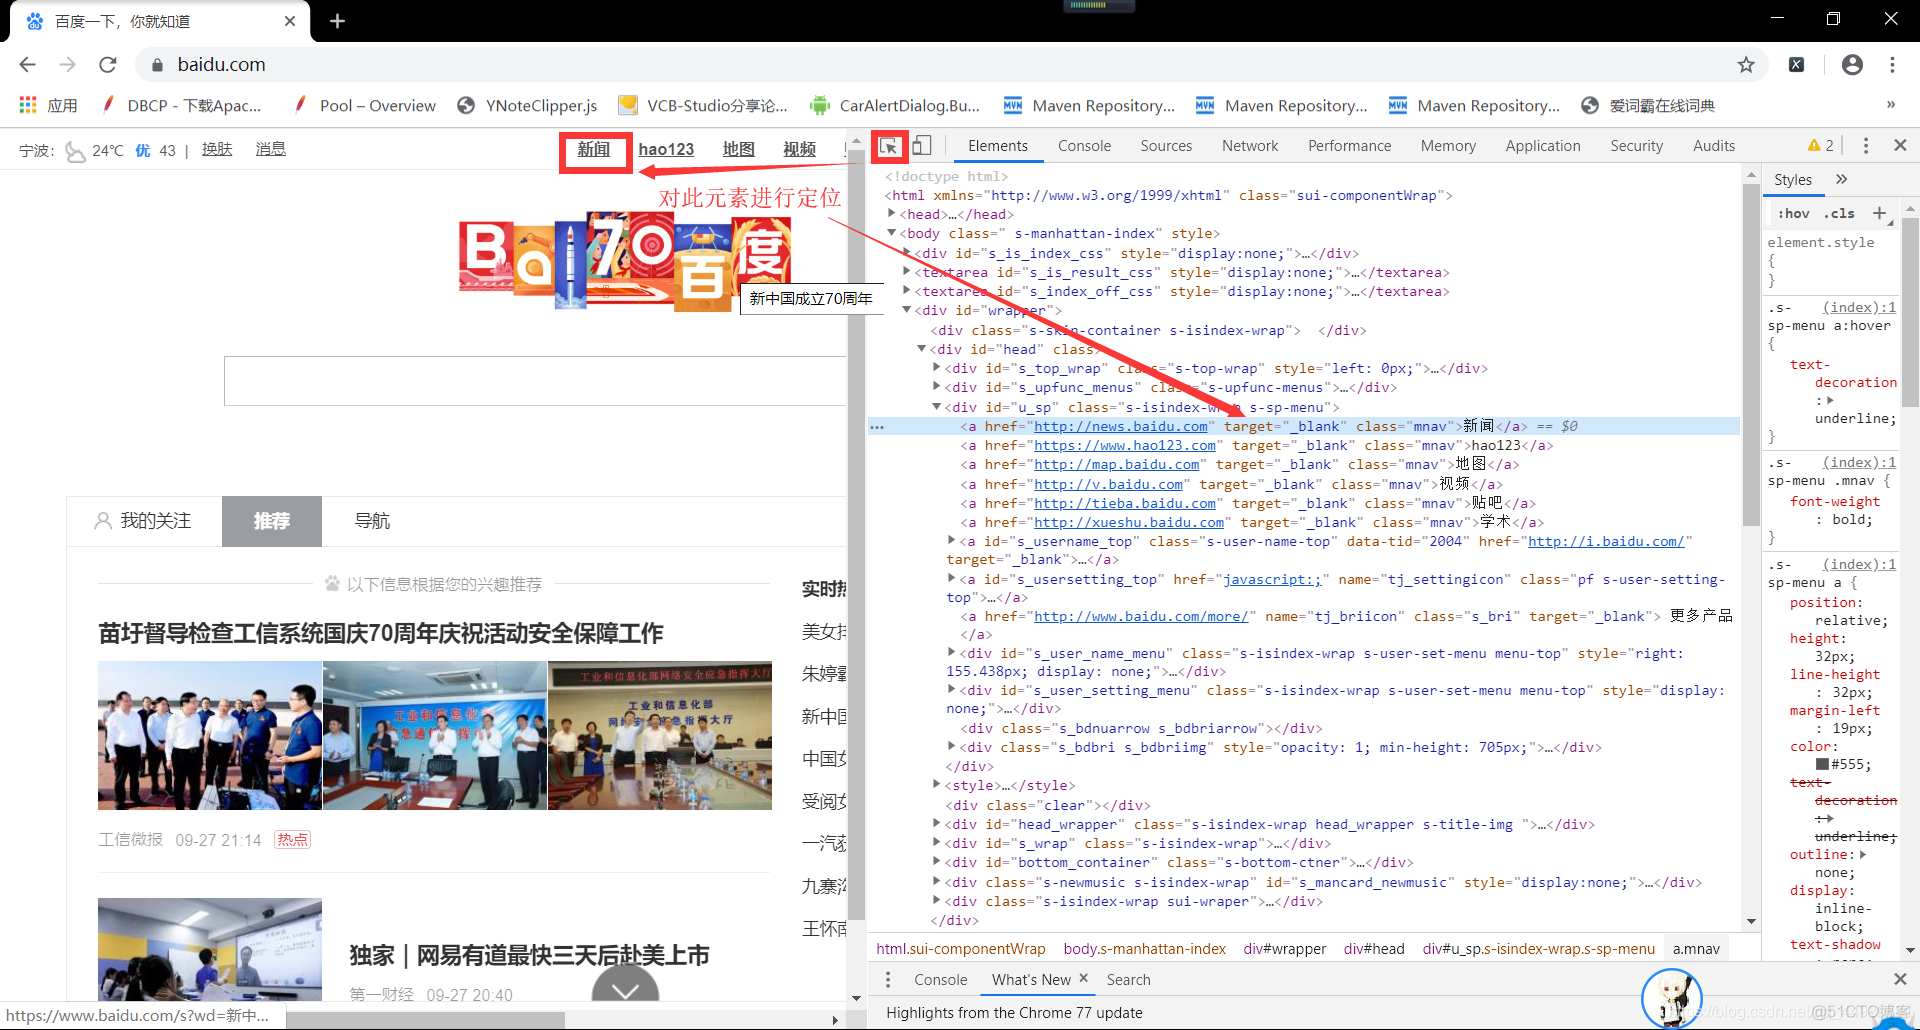
Task: Open the Network tab
Action: click(x=1250, y=146)
